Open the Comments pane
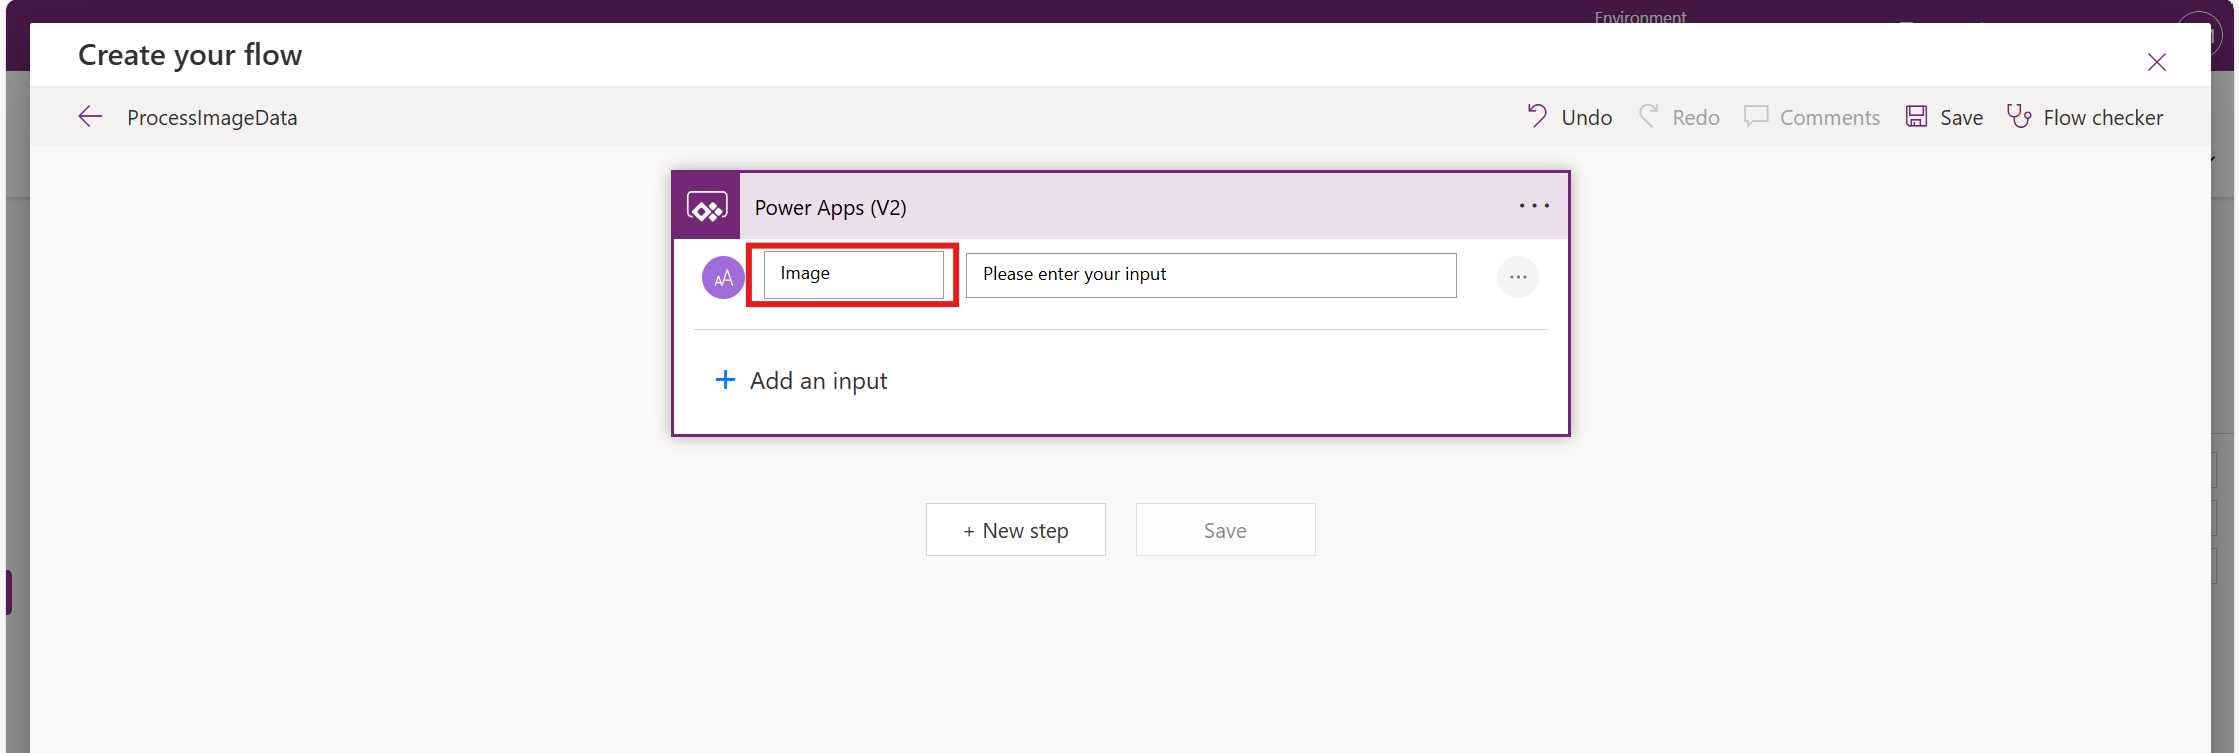The height and width of the screenshot is (753, 2239). (1811, 117)
